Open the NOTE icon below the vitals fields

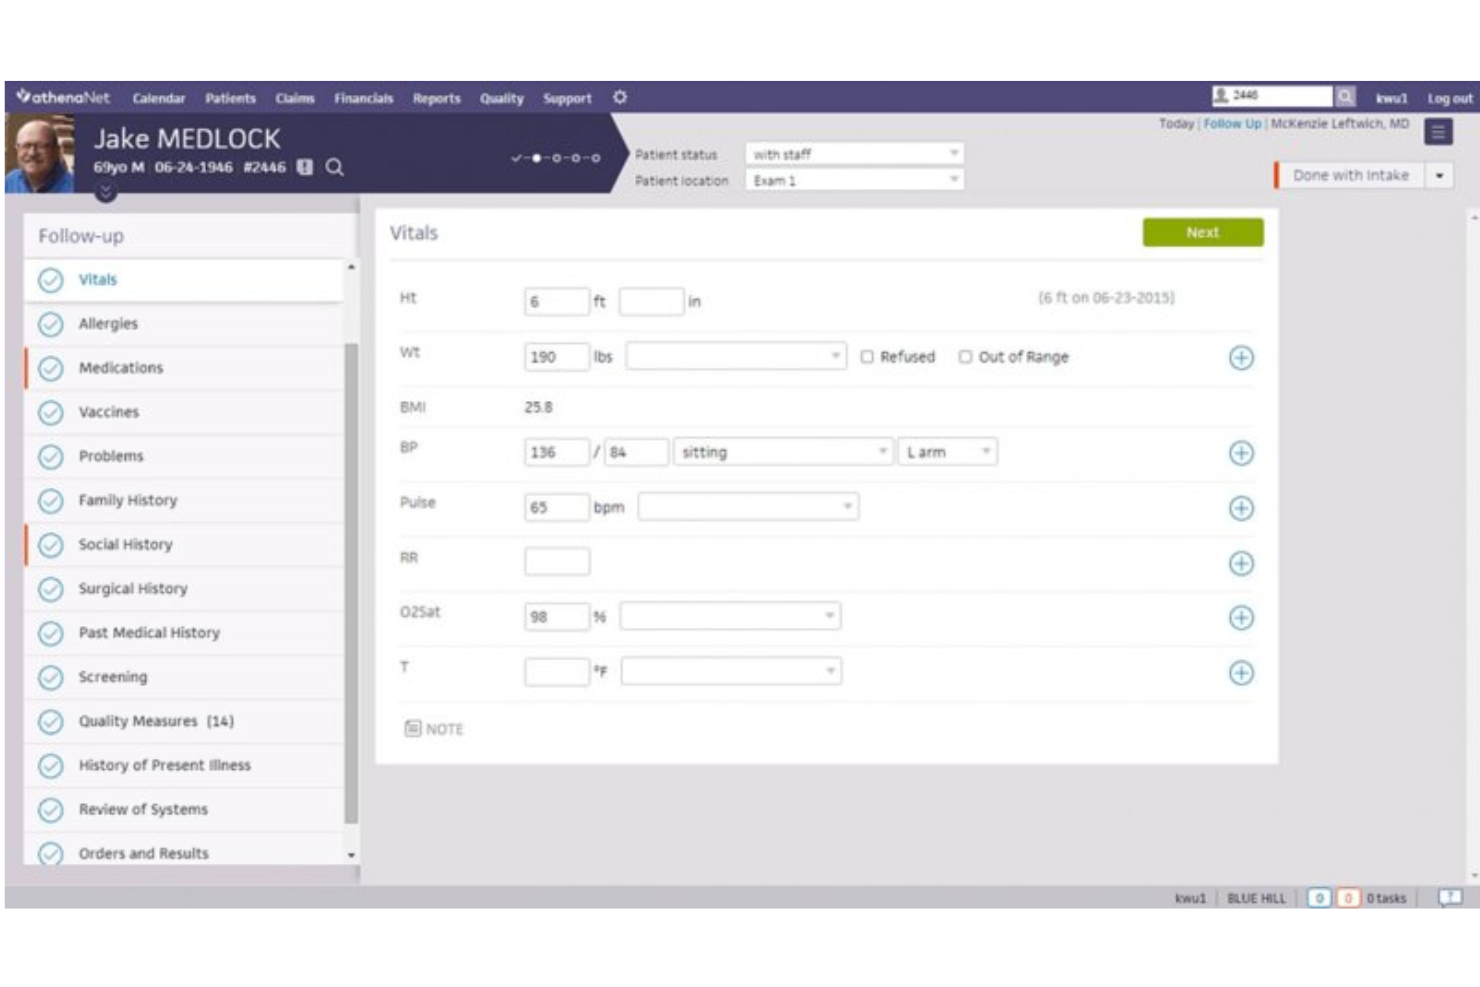[x=412, y=729]
